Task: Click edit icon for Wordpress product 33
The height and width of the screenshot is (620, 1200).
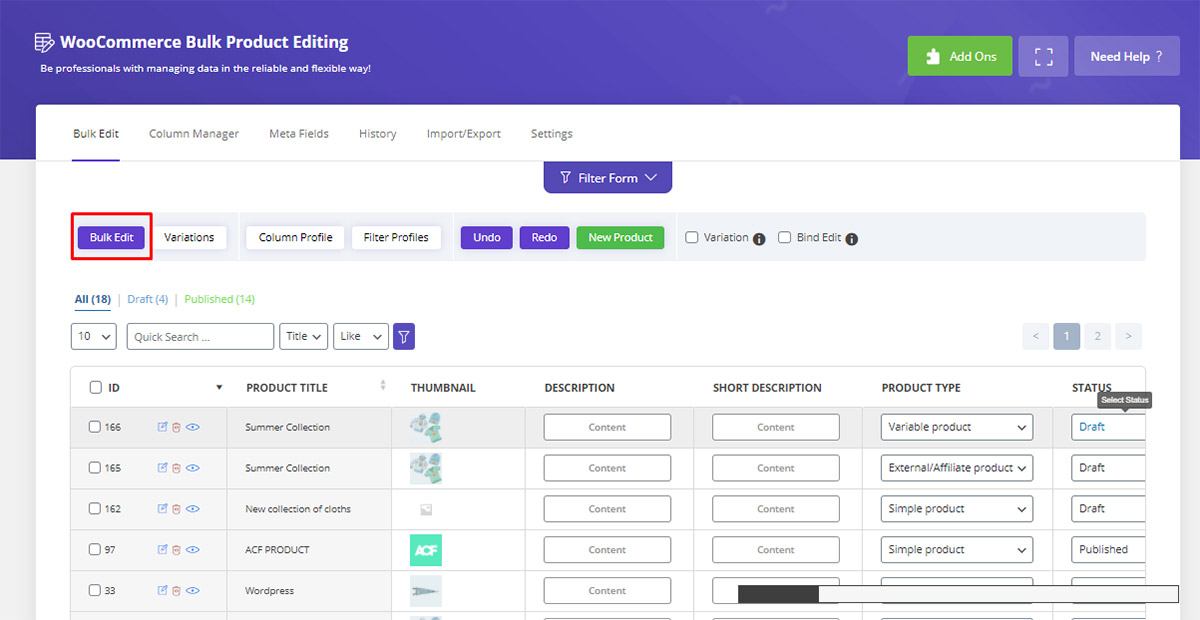Action: click(x=163, y=591)
